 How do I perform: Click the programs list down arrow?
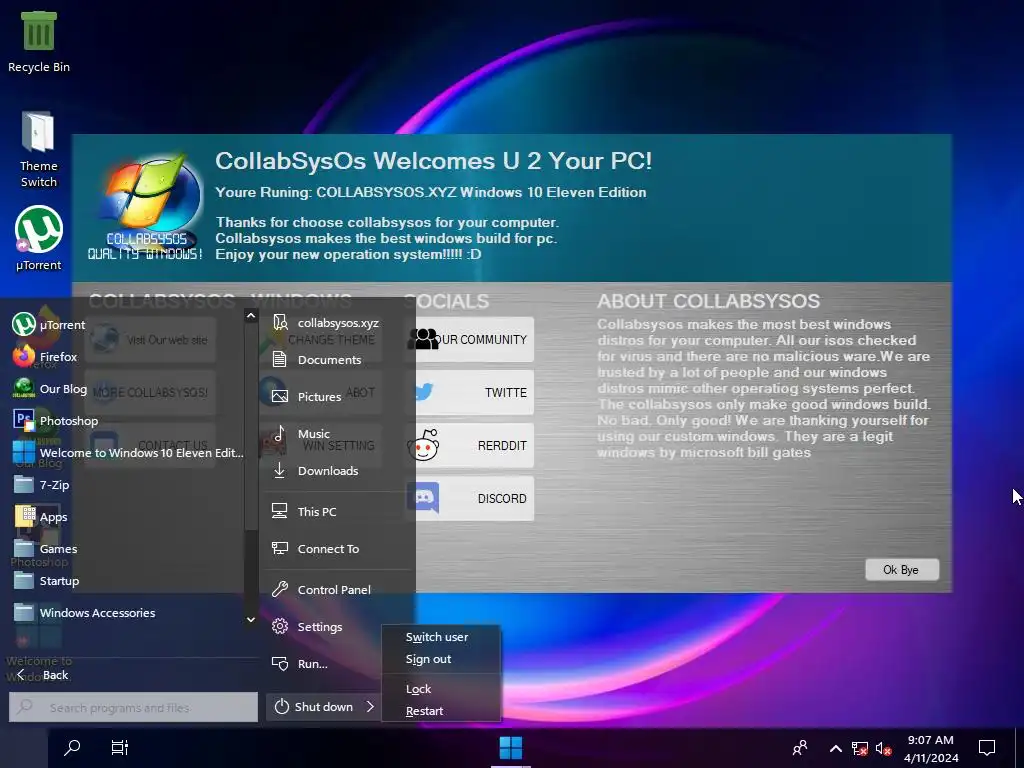(251, 619)
